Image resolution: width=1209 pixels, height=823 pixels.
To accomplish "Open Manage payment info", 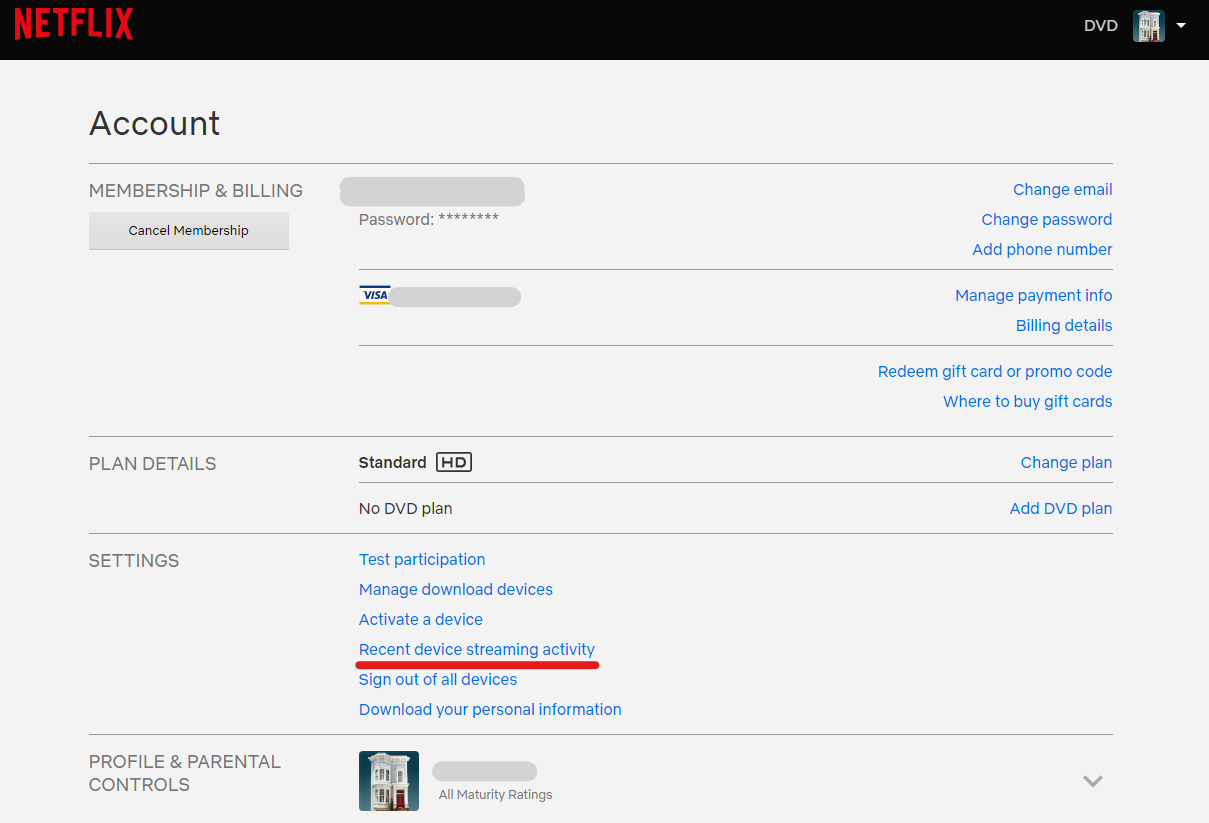I will tap(1033, 295).
